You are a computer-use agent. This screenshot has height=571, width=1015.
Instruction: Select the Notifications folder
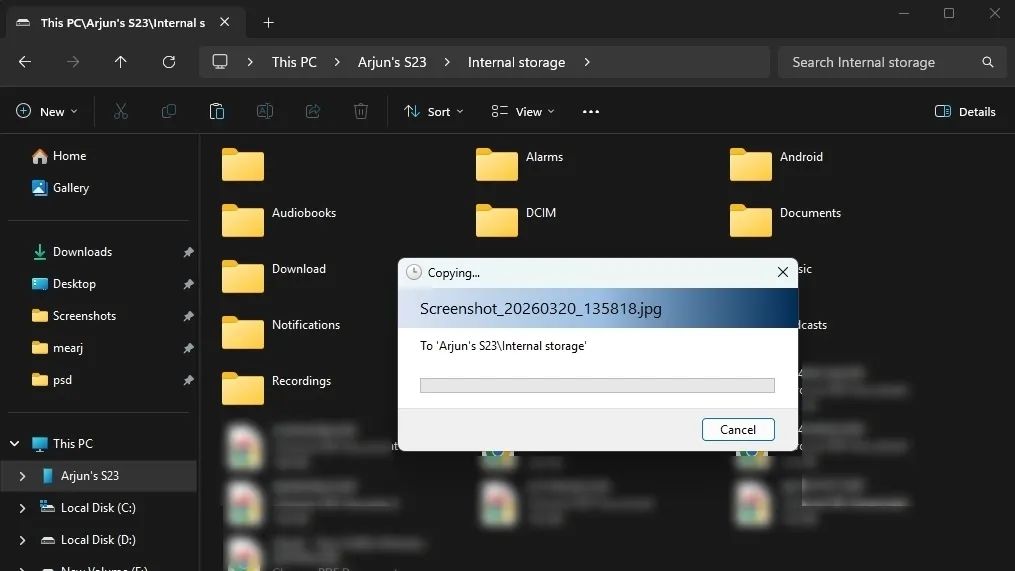[280, 332]
